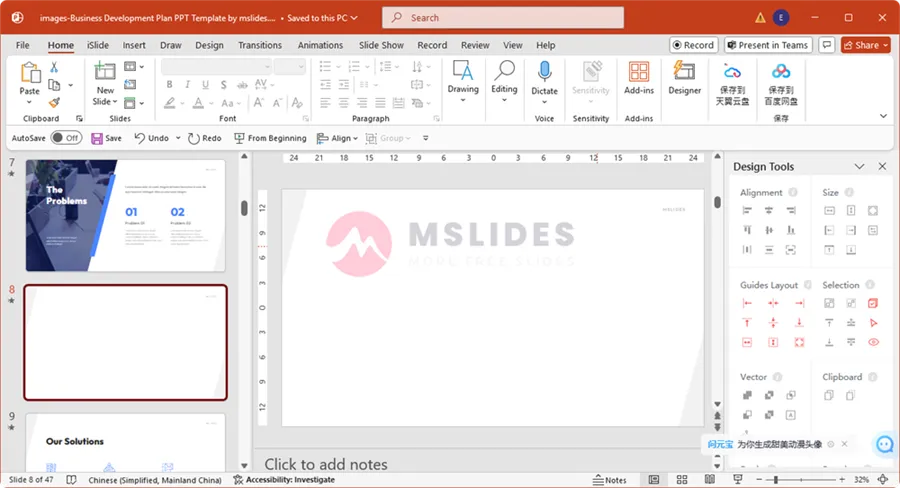Open the Designer tool
The image size is (900, 488).
pos(684,72)
